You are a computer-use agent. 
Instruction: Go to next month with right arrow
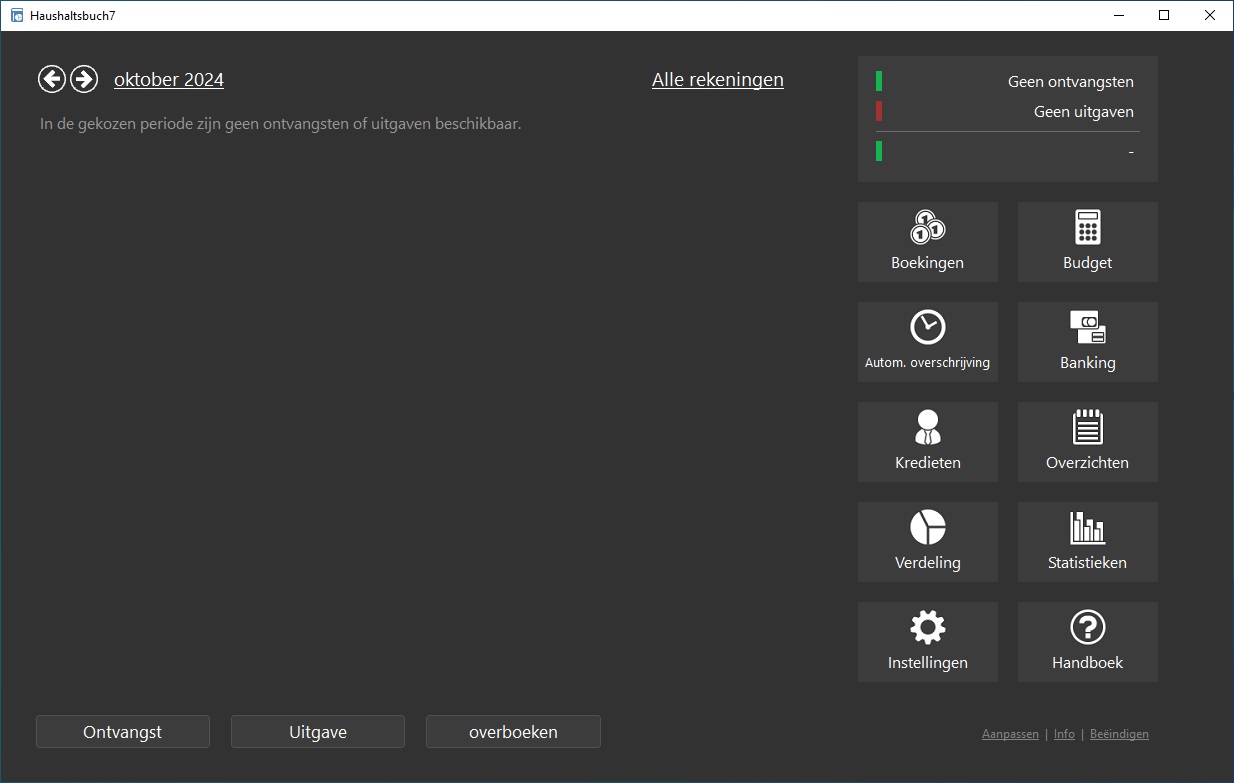pyautogui.click(x=84, y=79)
